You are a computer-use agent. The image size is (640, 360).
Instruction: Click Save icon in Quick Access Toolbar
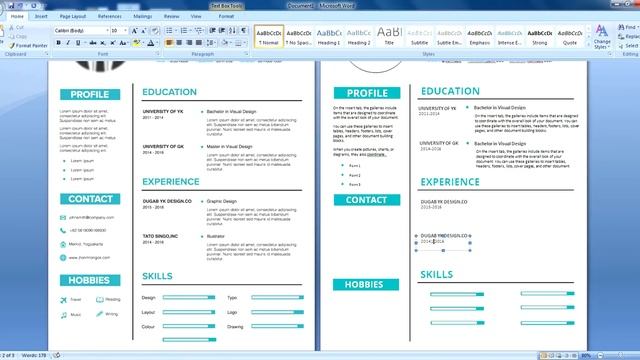(x=11, y=6)
